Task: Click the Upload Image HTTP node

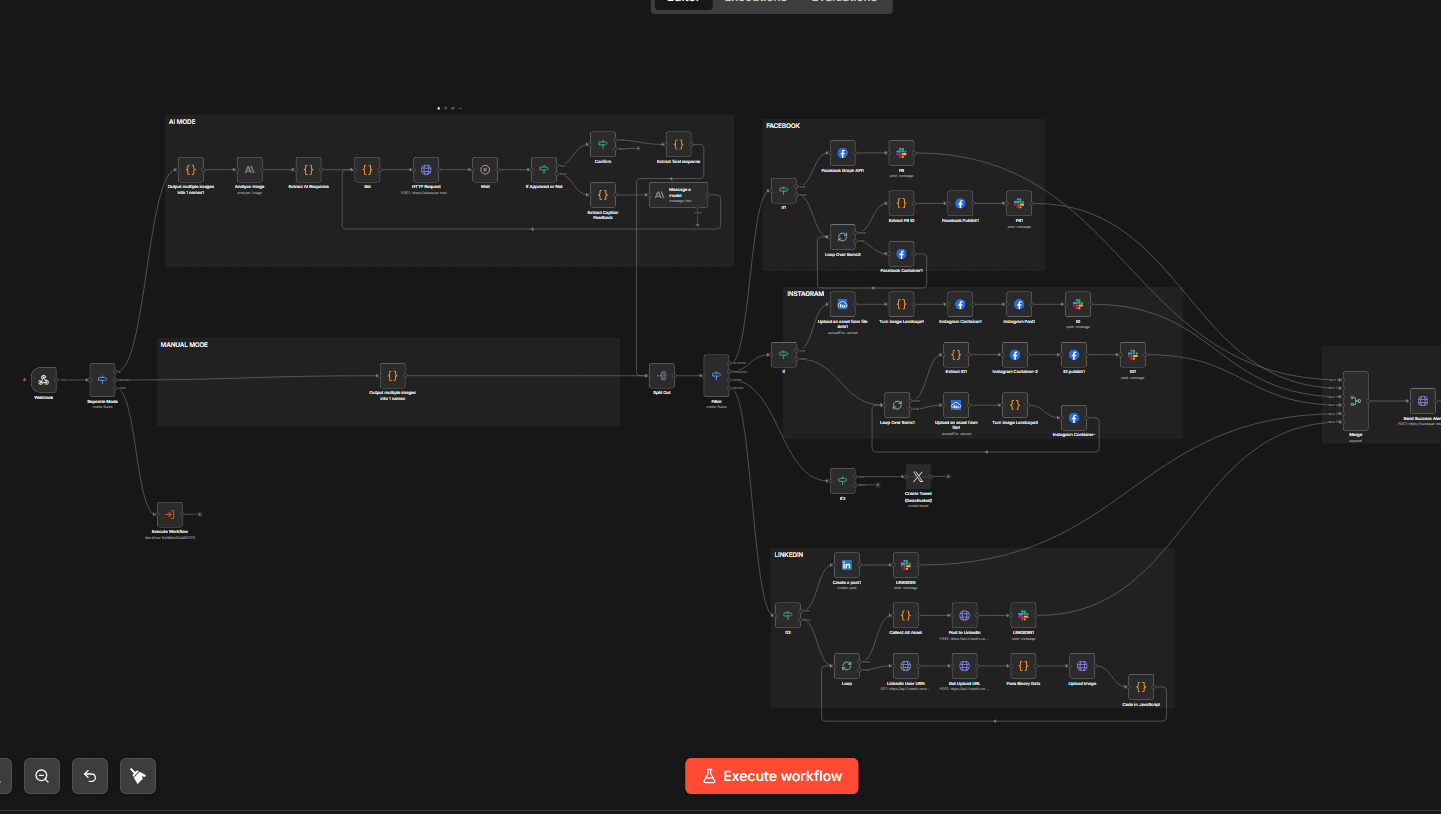Action: coord(1082,665)
